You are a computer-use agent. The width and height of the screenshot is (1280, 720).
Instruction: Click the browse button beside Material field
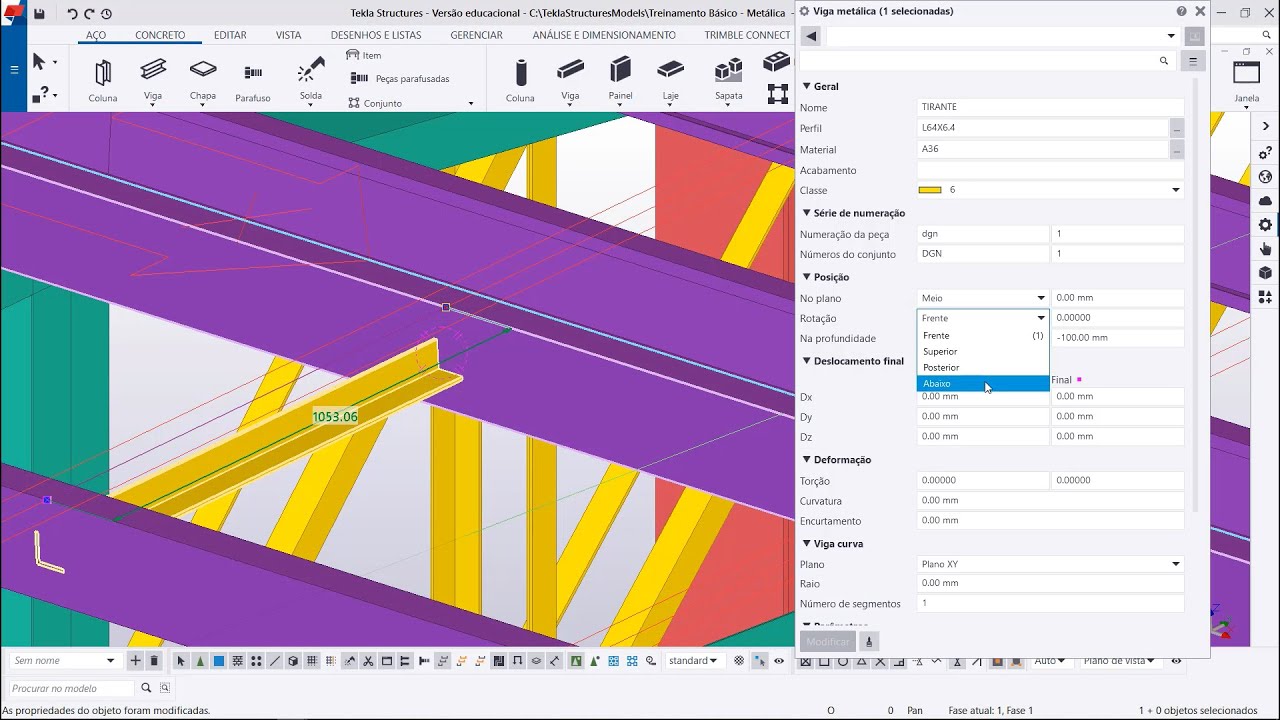pos(1177,149)
